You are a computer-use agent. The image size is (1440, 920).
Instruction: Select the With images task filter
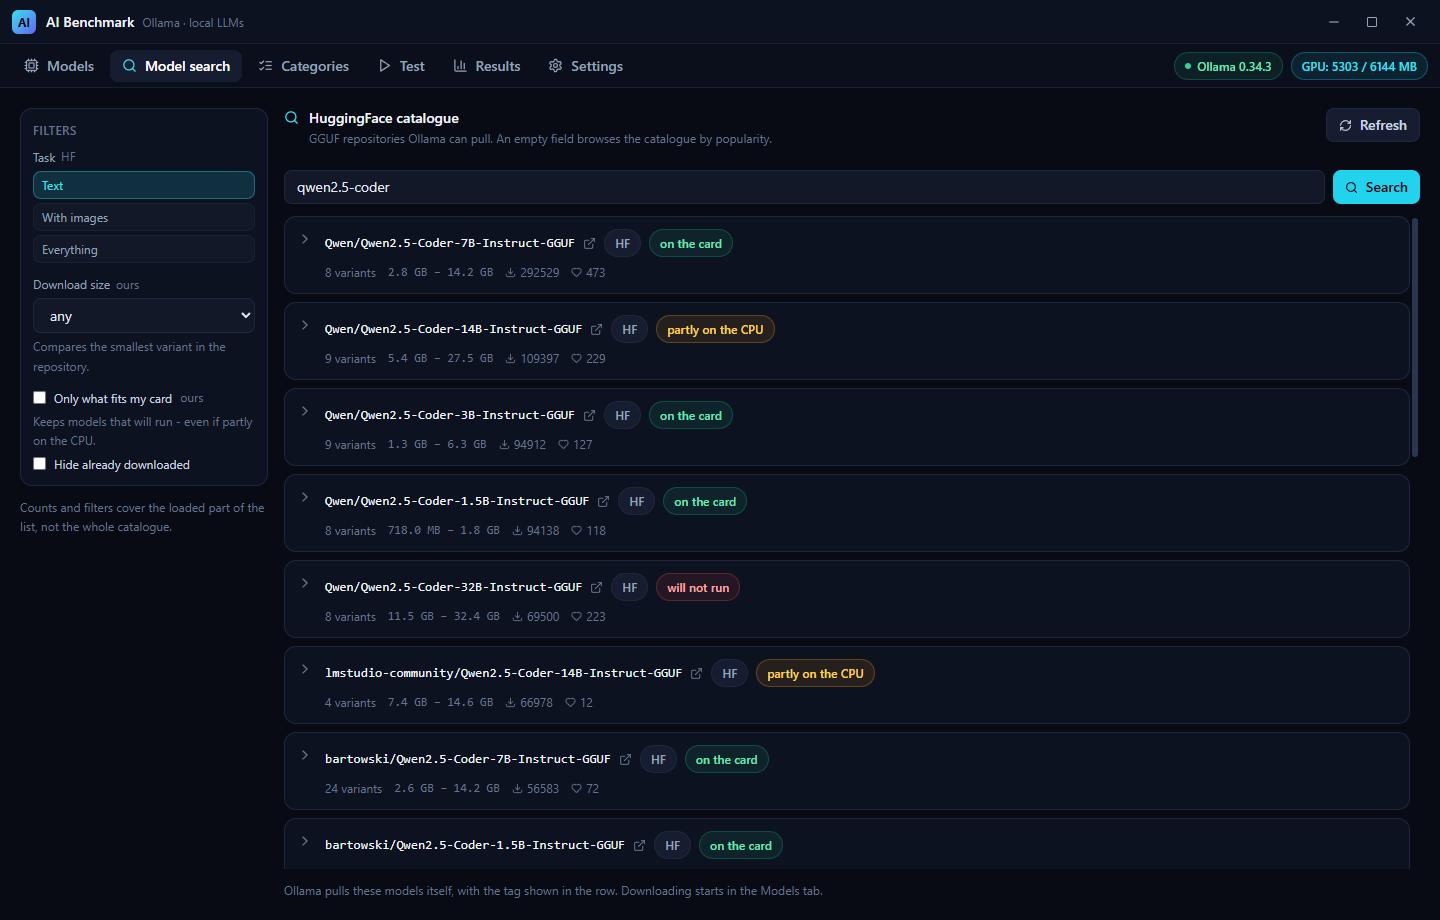click(x=144, y=218)
